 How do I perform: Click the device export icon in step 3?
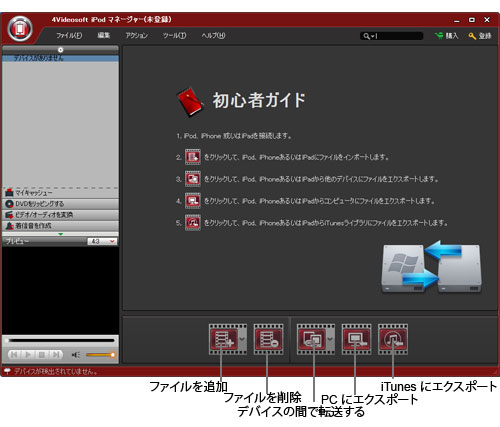[193, 179]
